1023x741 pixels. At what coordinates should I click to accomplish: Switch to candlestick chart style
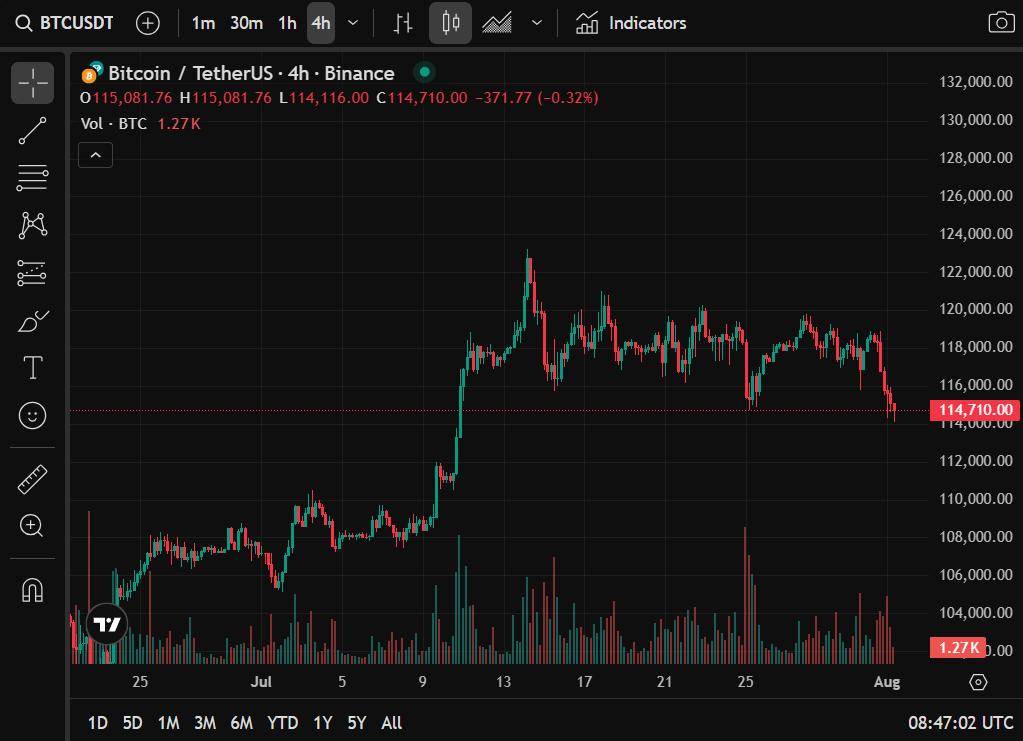point(450,23)
